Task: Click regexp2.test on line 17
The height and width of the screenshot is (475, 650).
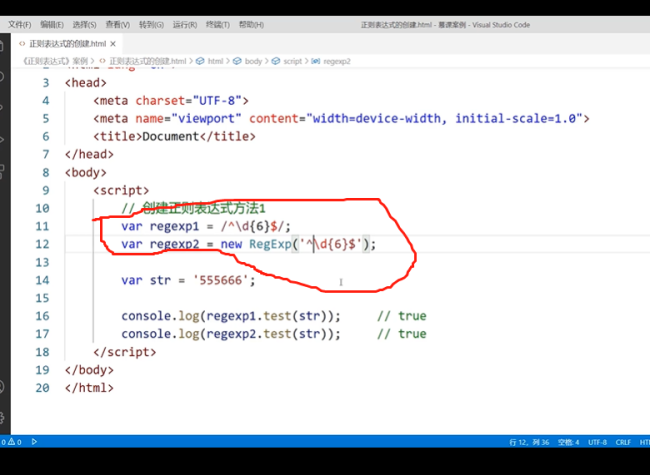Action: pos(249,334)
